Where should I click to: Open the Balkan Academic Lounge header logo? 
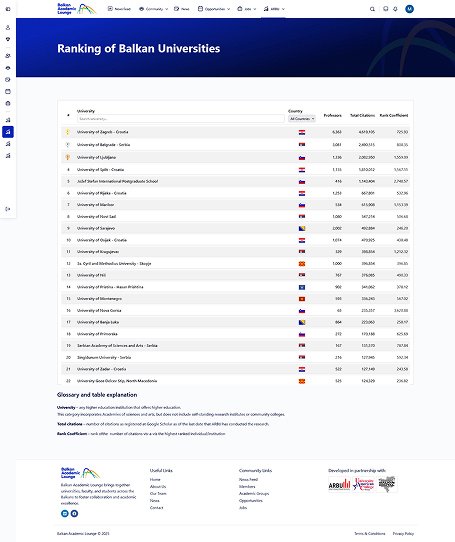click(x=77, y=9)
